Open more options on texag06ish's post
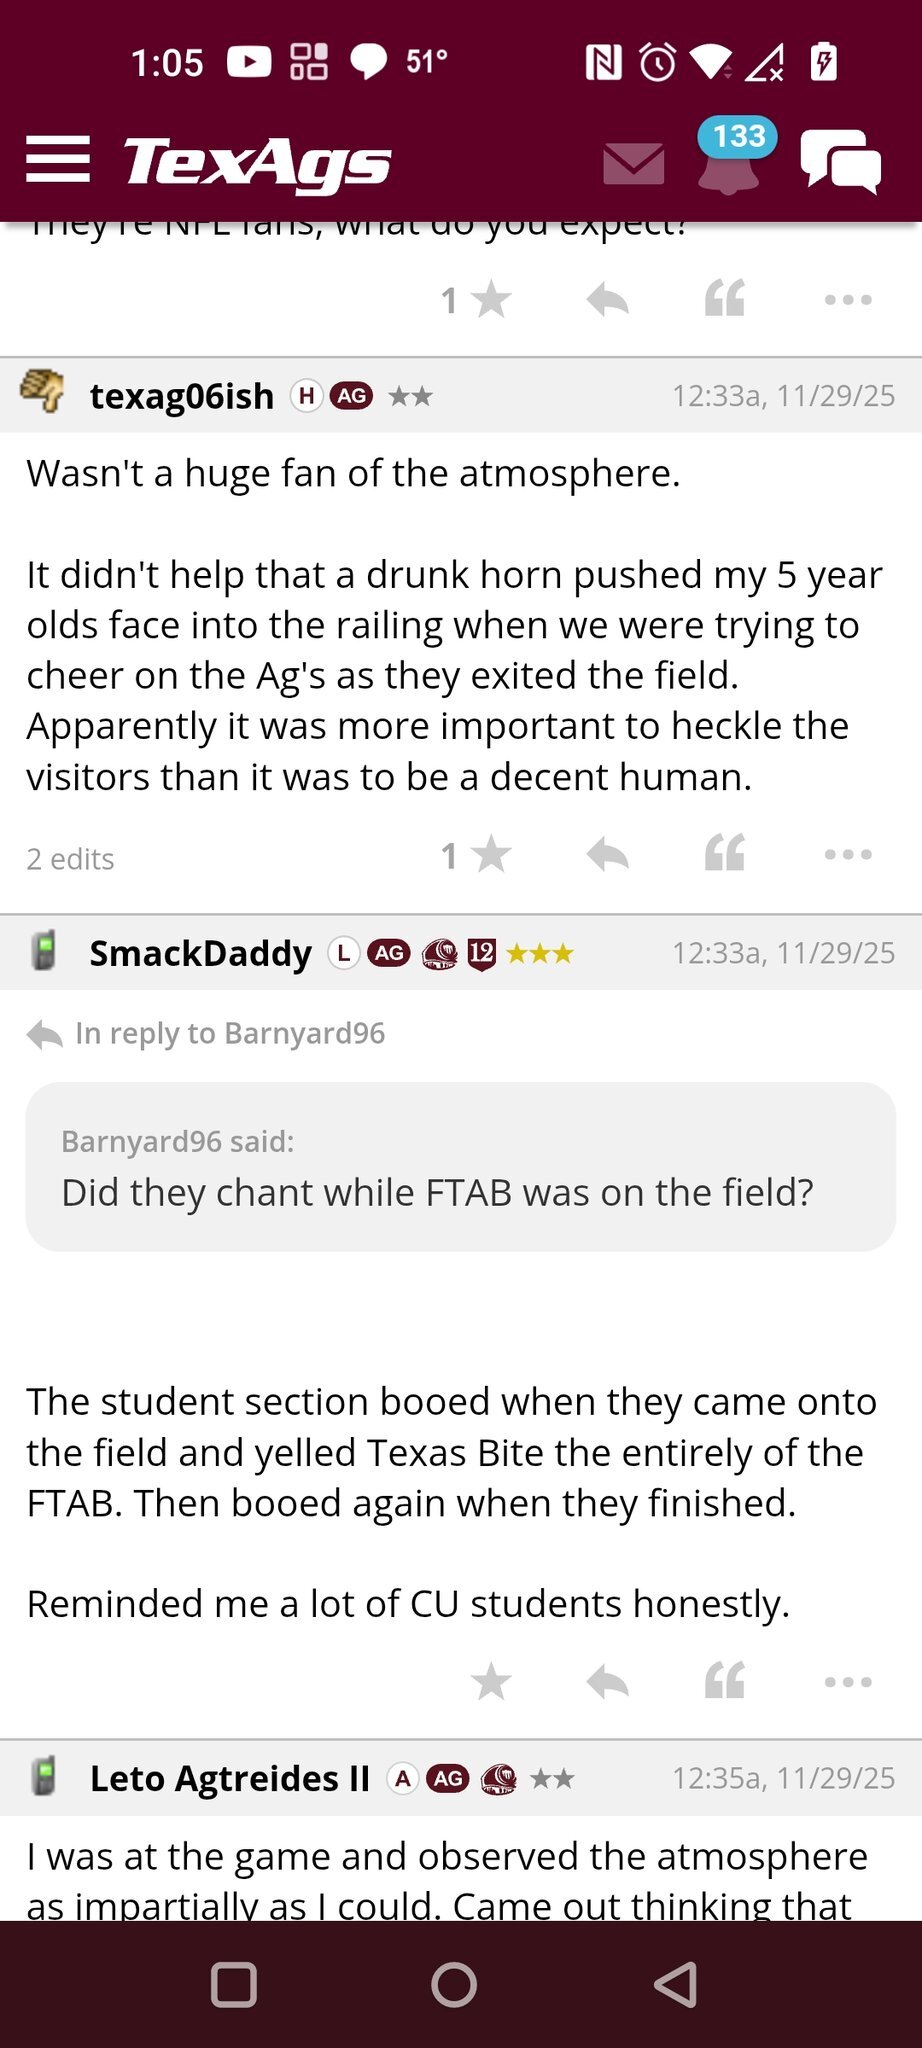922x2048 pixels. [848, 855]
